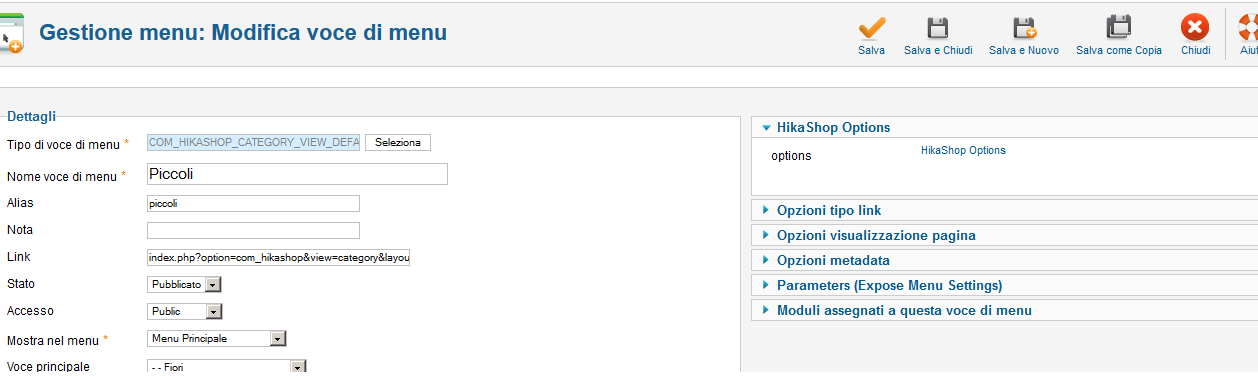This screenshot has height=378, width=1258.
Task: Click the Salva e Chiudi floppy icon
Action: (x=938, y=27)
